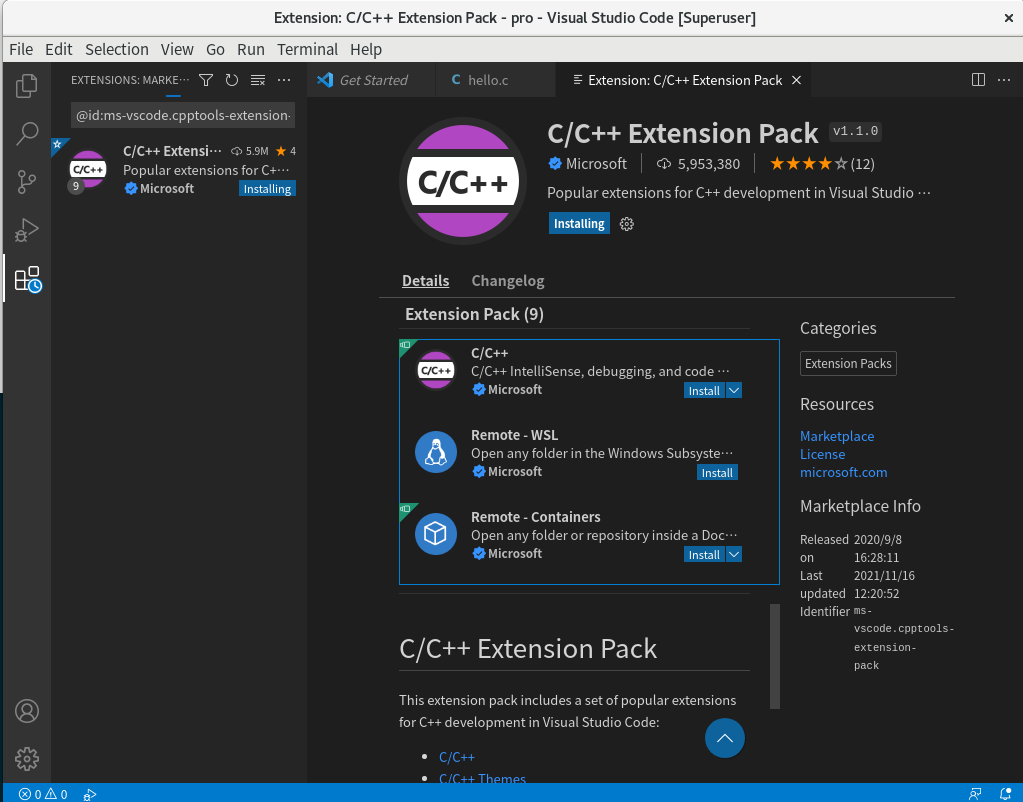Viewport: 1023px width, 802px height.
Task: Click errors and warnings status indicator
Action: [42, 794]
